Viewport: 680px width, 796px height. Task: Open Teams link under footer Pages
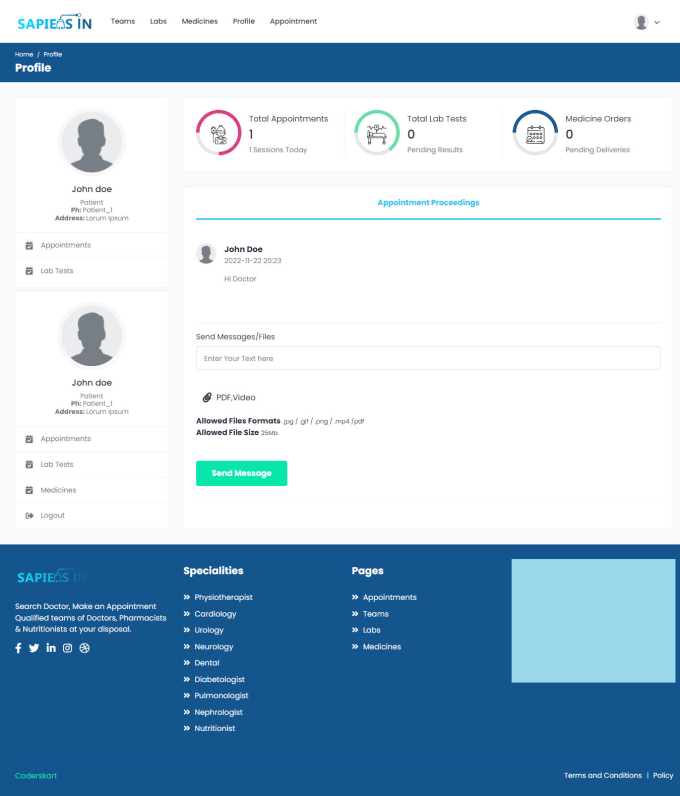376,614
